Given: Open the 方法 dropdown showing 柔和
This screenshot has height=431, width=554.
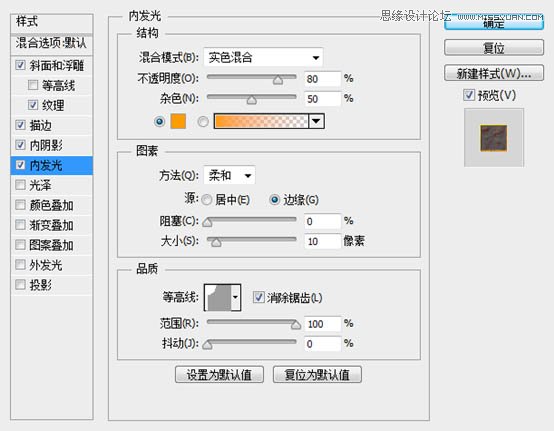Looking at the screenshot, I should tap(229, 175).
